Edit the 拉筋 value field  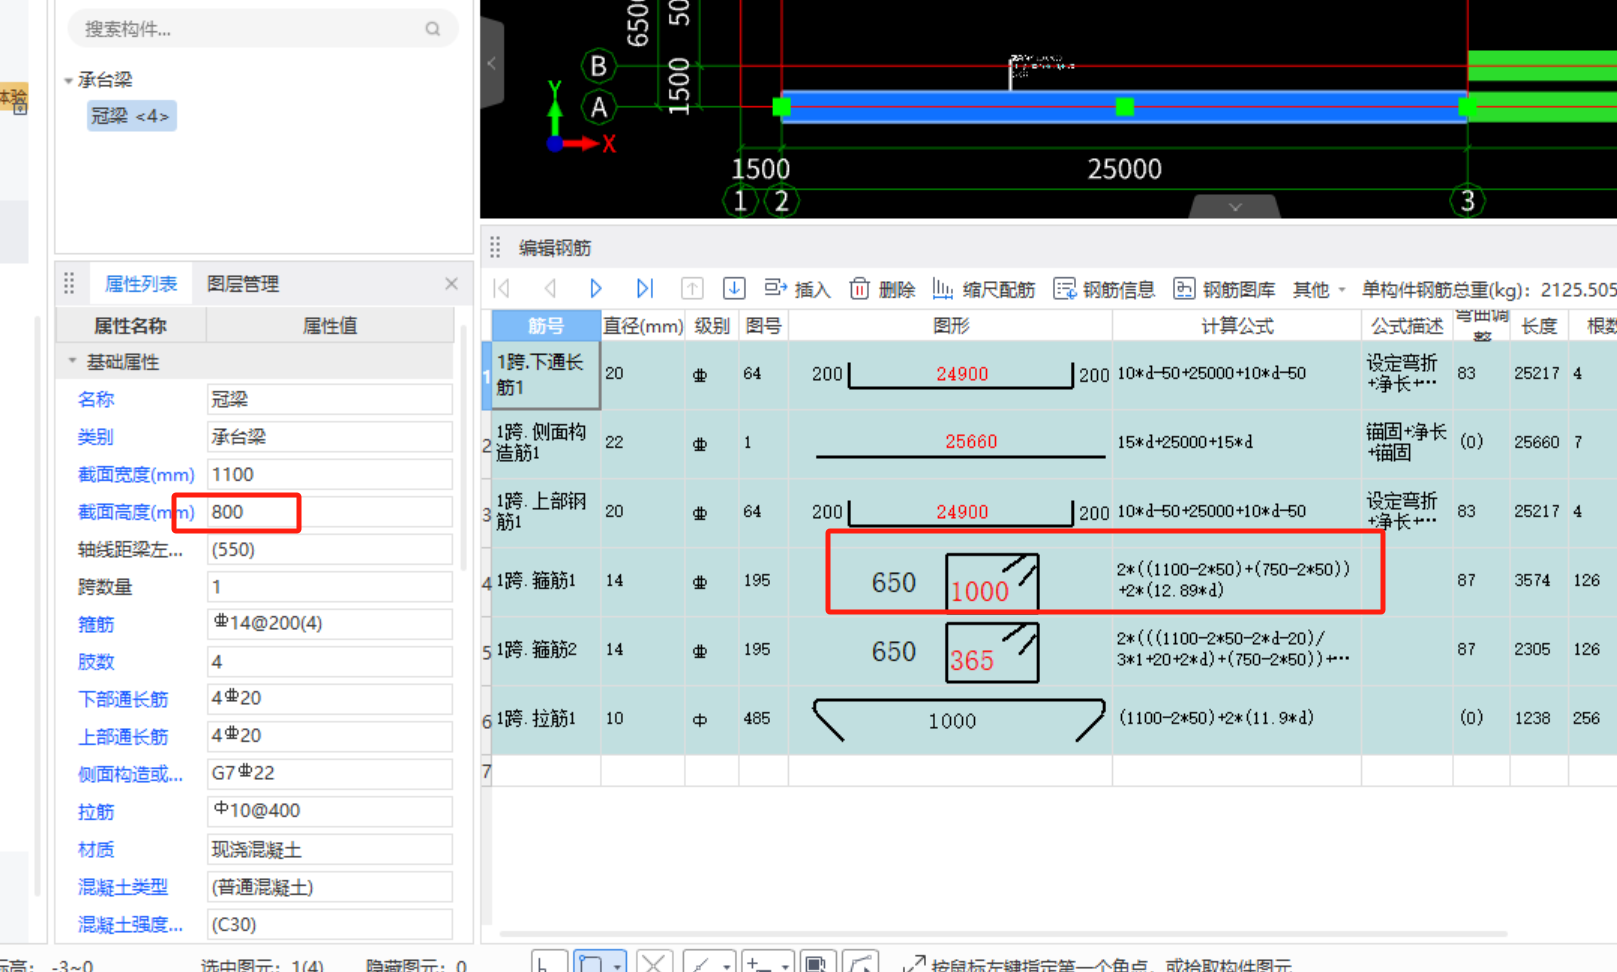click(x=329, y=811)
